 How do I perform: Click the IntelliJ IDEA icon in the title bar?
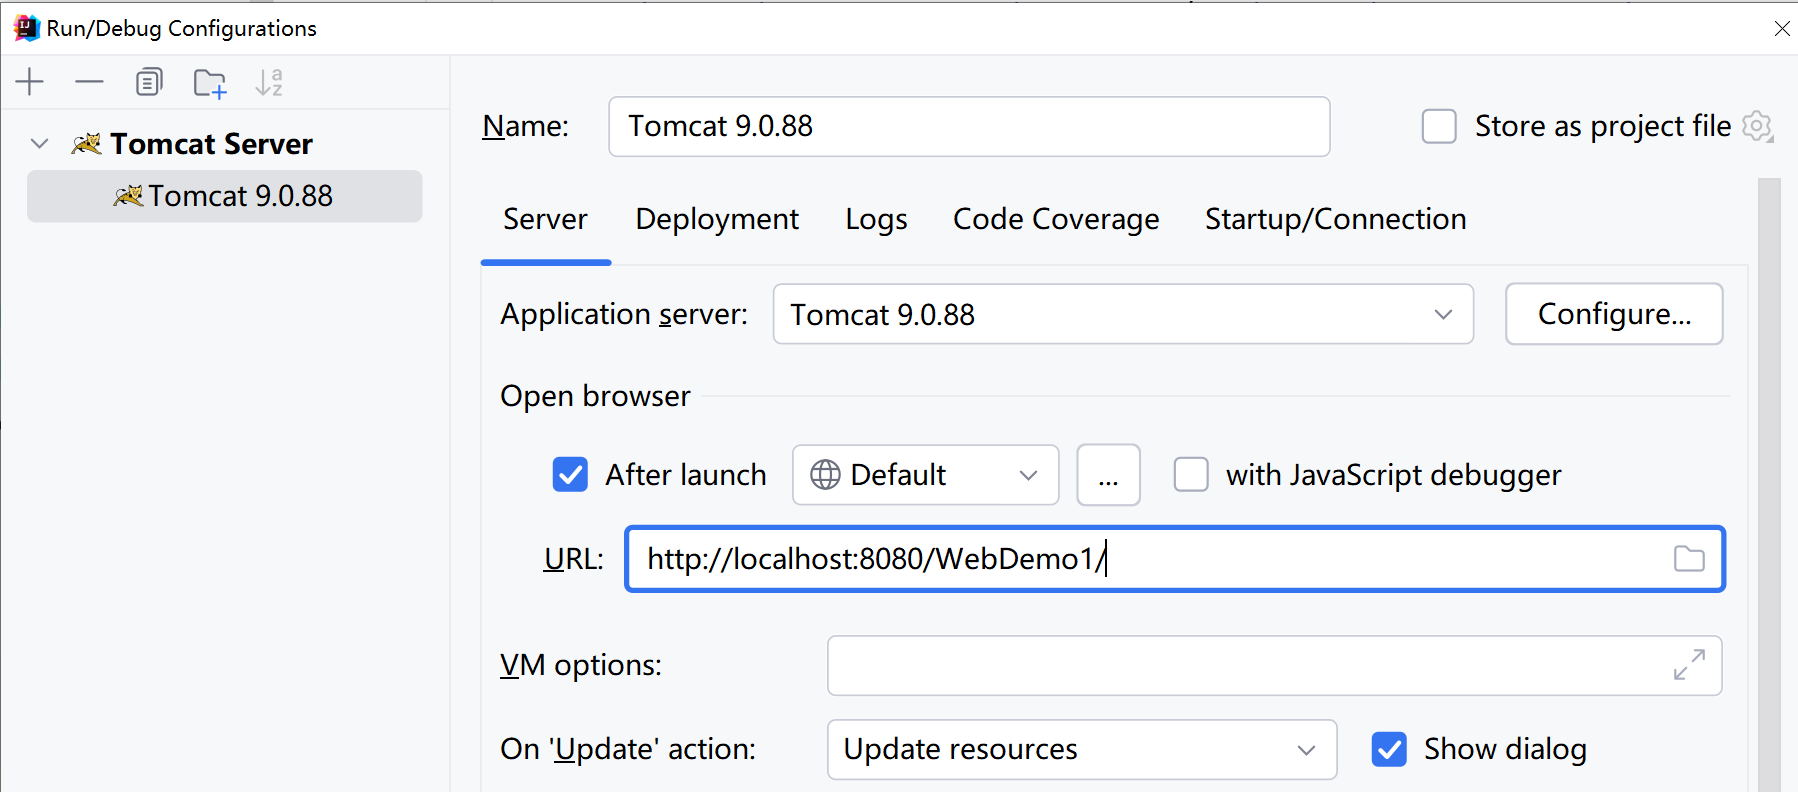pos(26,28)
